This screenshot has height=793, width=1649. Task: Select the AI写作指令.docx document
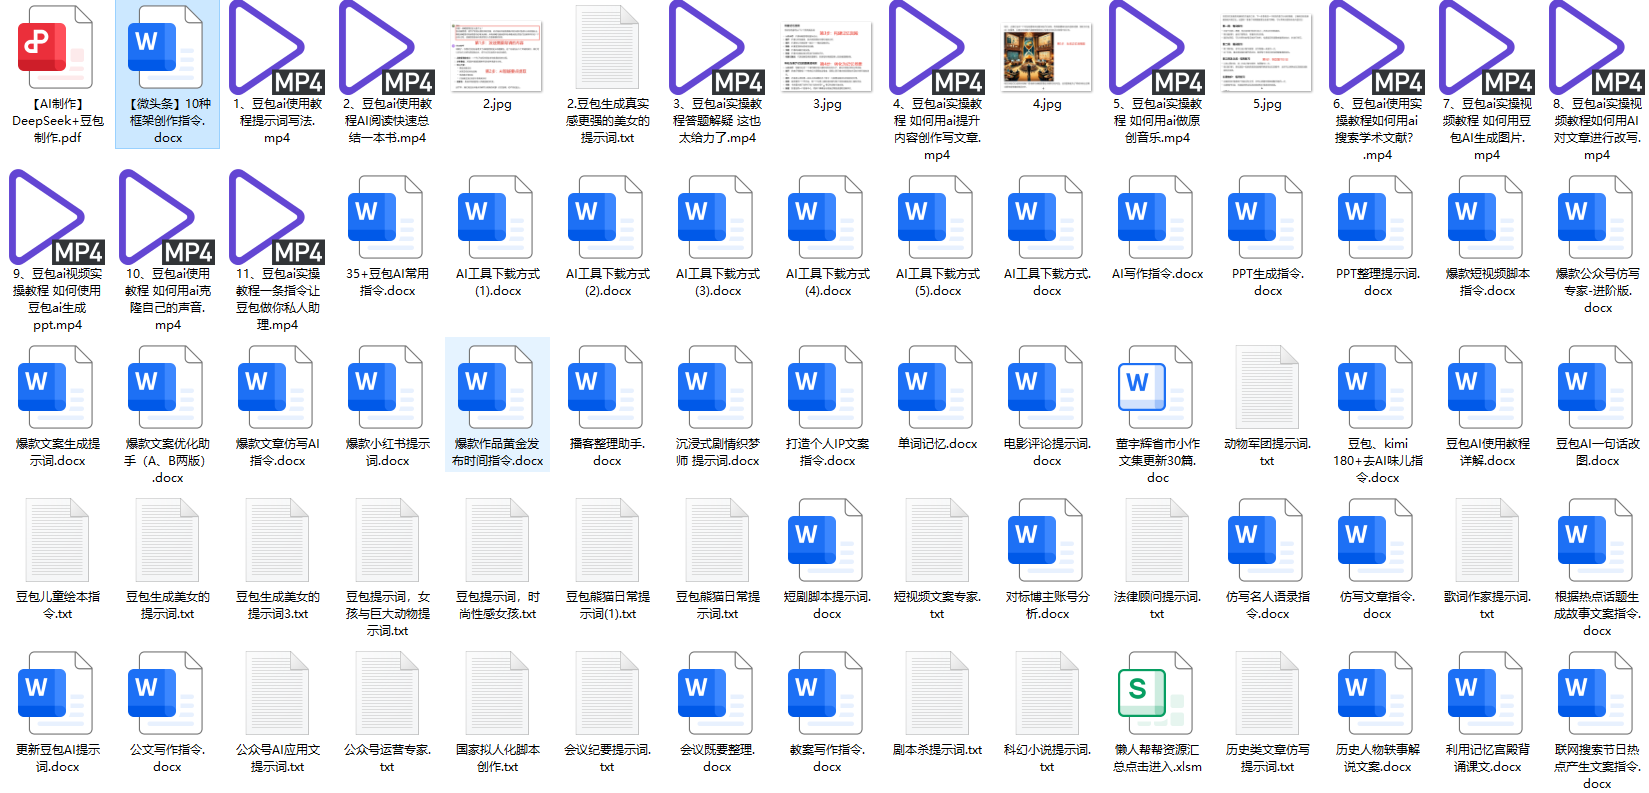click(1157, 218)
